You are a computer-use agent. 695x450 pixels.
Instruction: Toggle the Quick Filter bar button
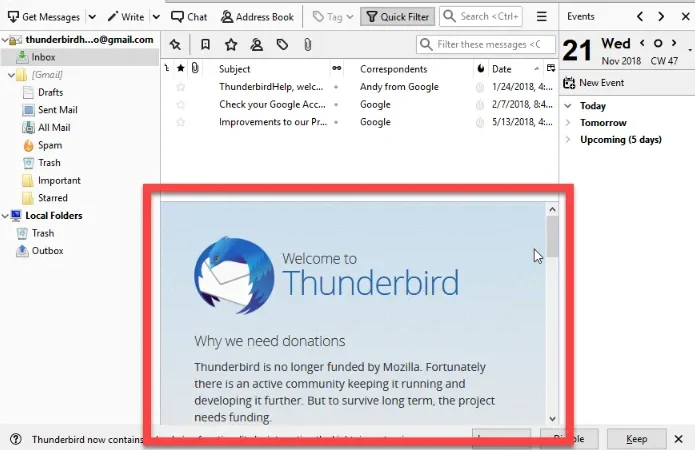(398, 17)
